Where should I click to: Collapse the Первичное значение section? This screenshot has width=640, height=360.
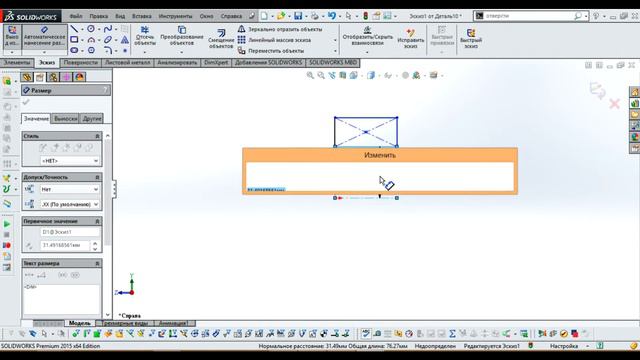click(97, 221)
